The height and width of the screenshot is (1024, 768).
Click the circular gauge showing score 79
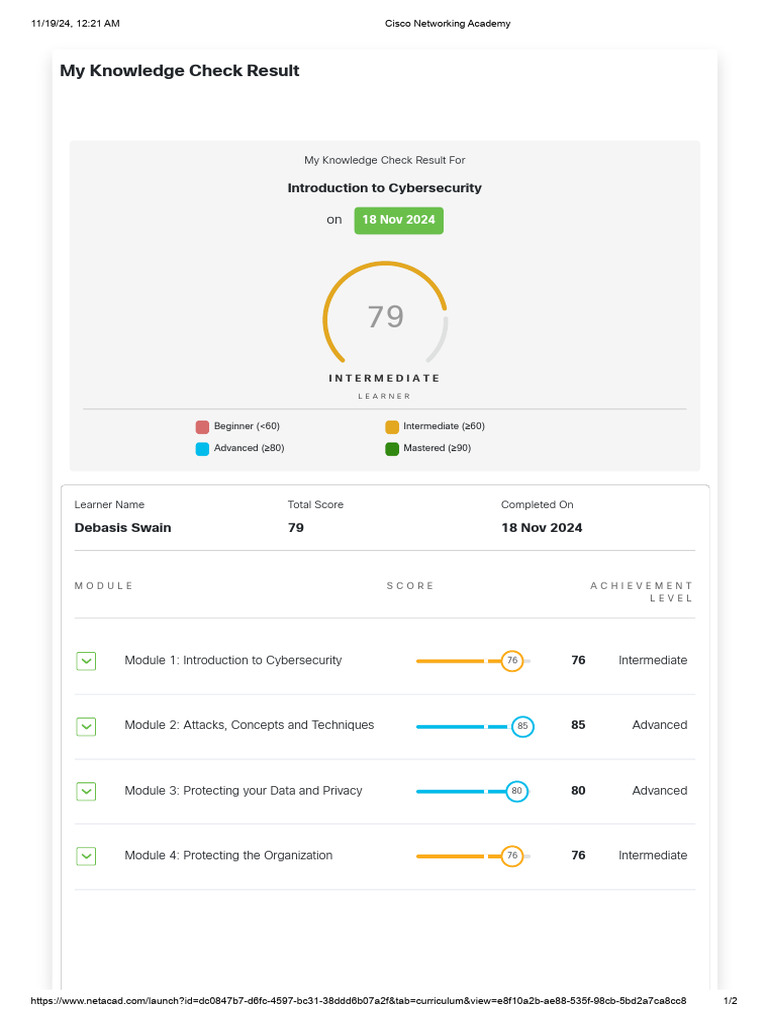pos(385,317)
